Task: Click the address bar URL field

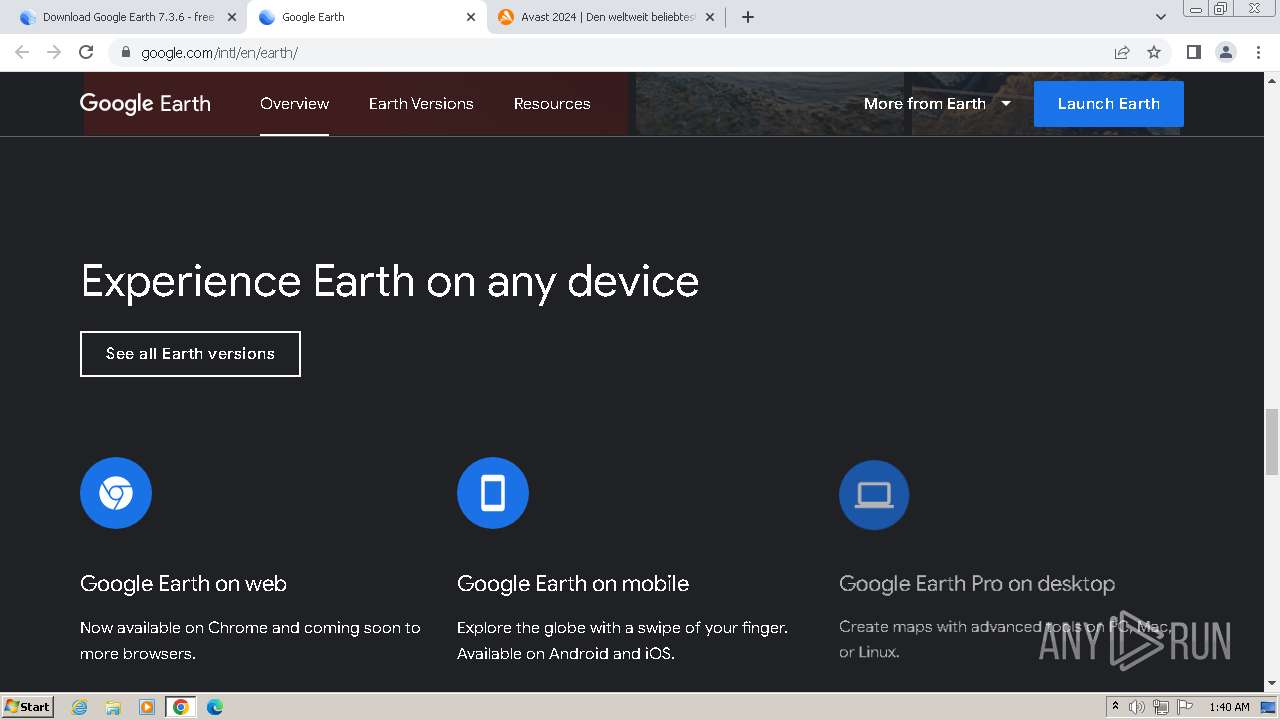Action: coord(620,52)
